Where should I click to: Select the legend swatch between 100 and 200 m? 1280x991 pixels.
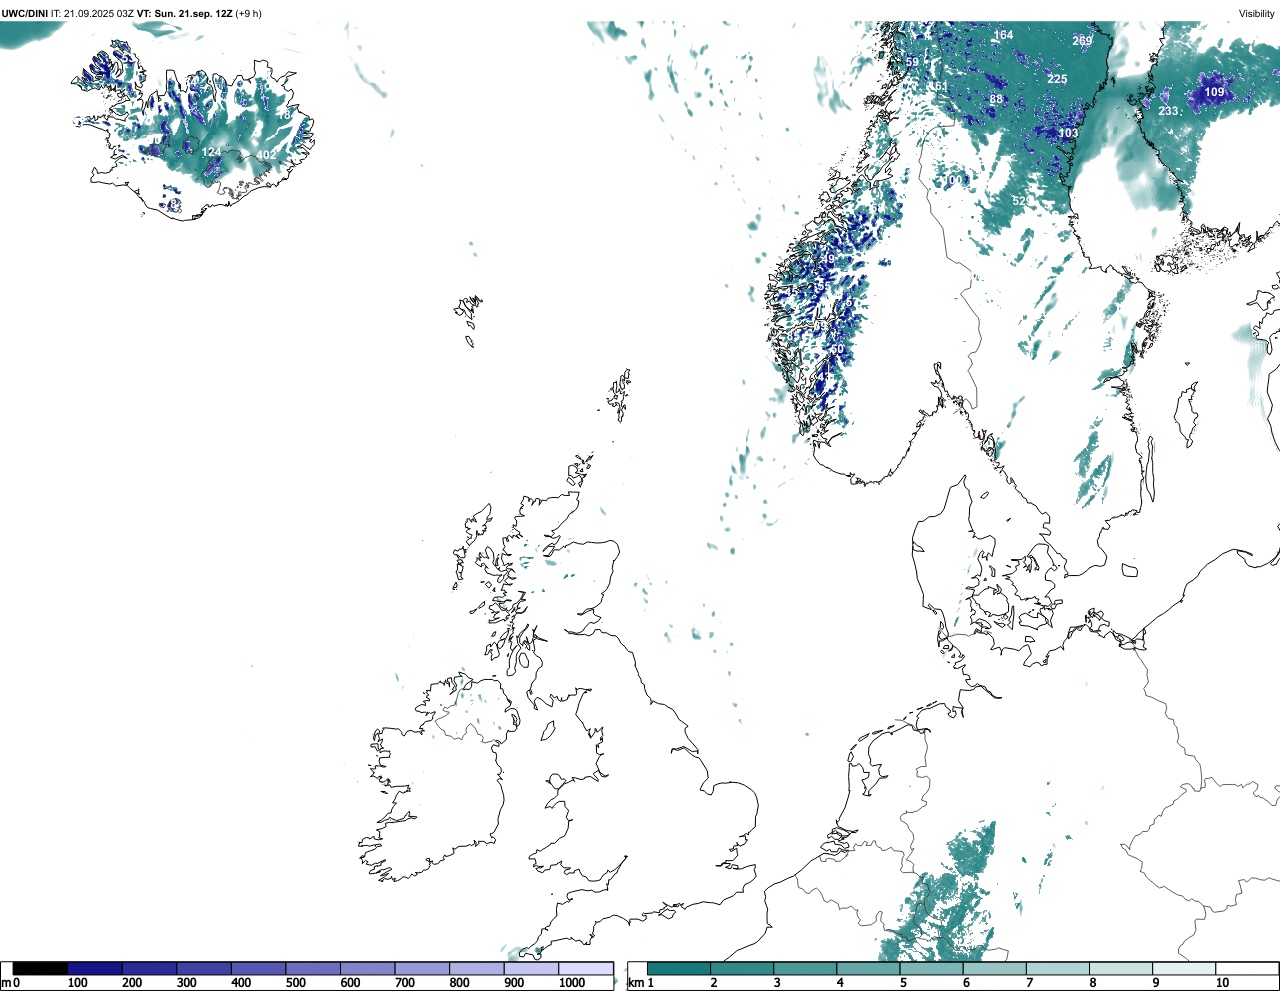[x=95, y=969]
